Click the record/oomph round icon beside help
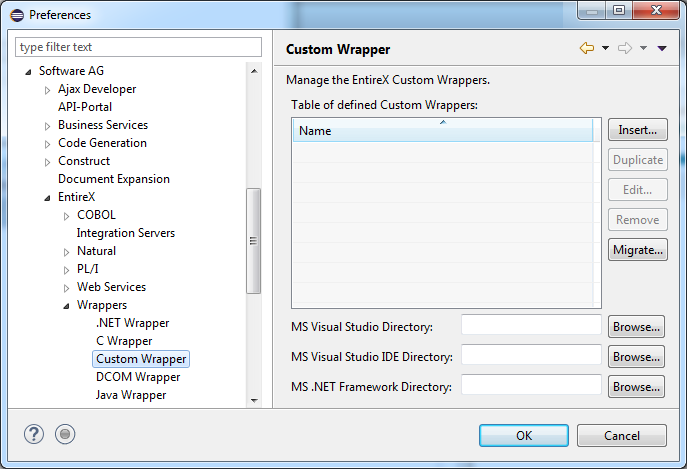 65,434
